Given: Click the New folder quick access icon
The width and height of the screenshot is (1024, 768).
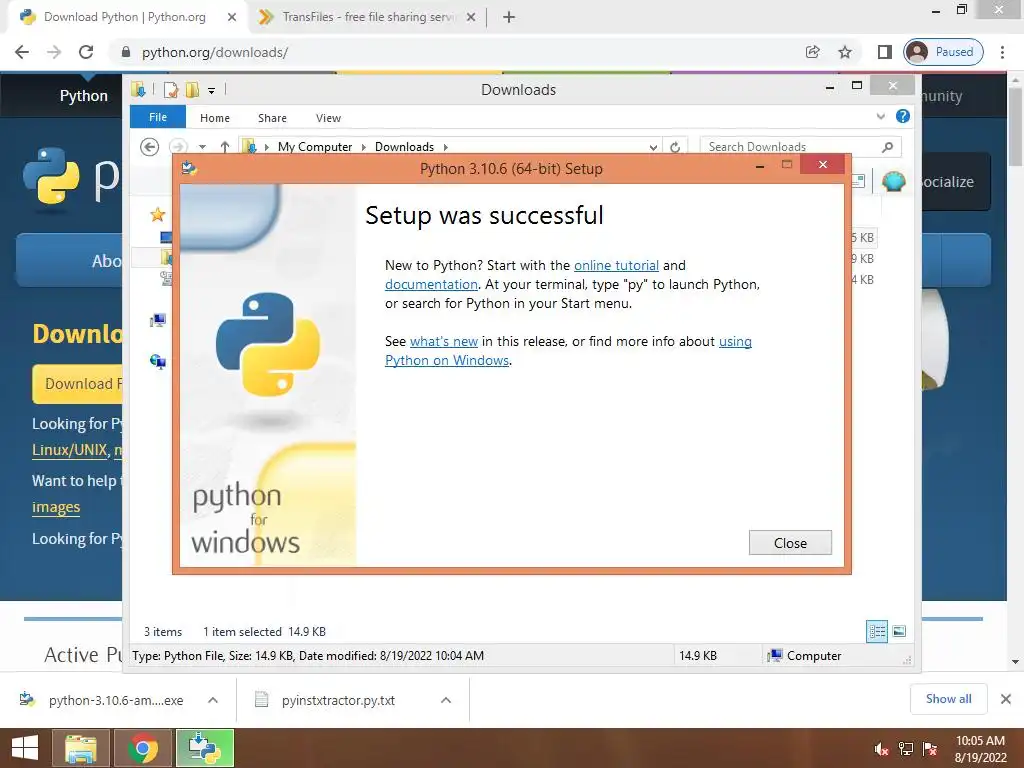Looking at the screenshot, I should point(192,89).
